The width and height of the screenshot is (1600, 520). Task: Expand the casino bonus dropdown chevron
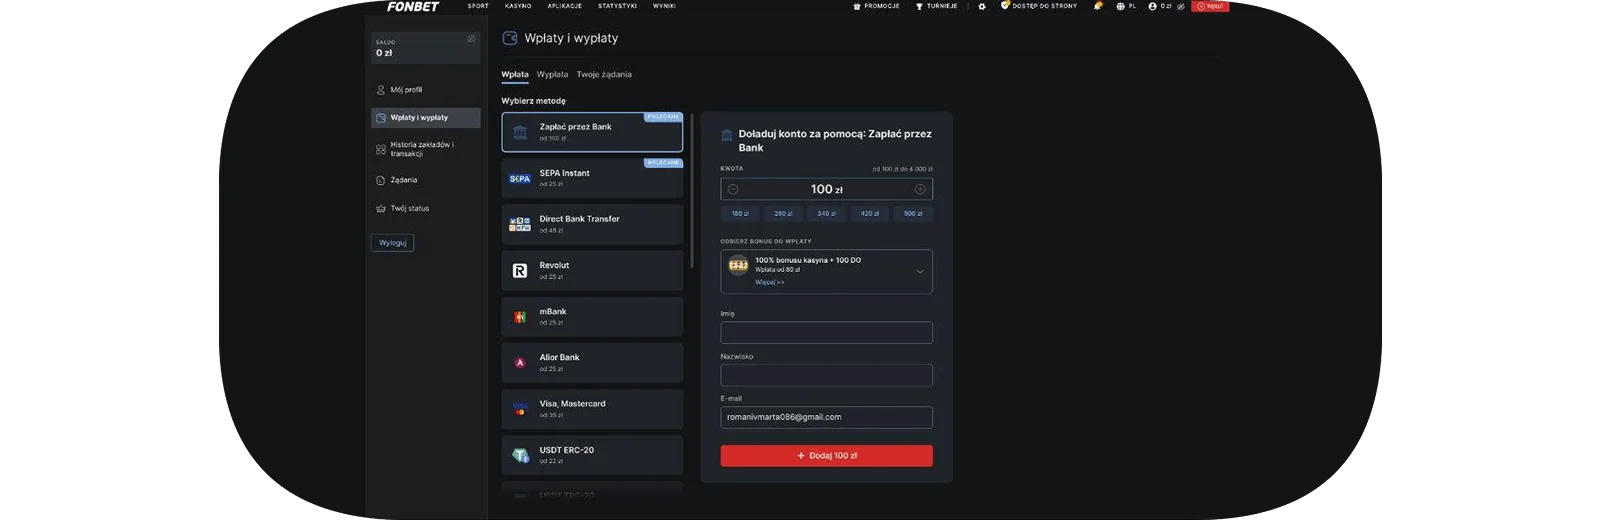tap(920, 271)
